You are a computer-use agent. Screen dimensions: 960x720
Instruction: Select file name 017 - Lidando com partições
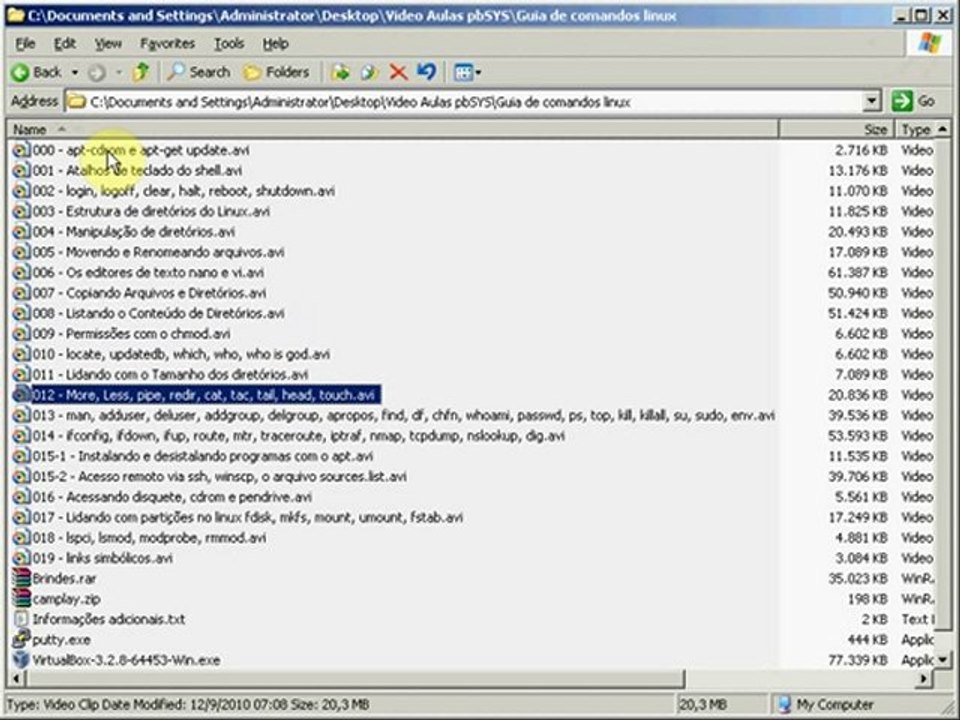[x=247, y=517]
